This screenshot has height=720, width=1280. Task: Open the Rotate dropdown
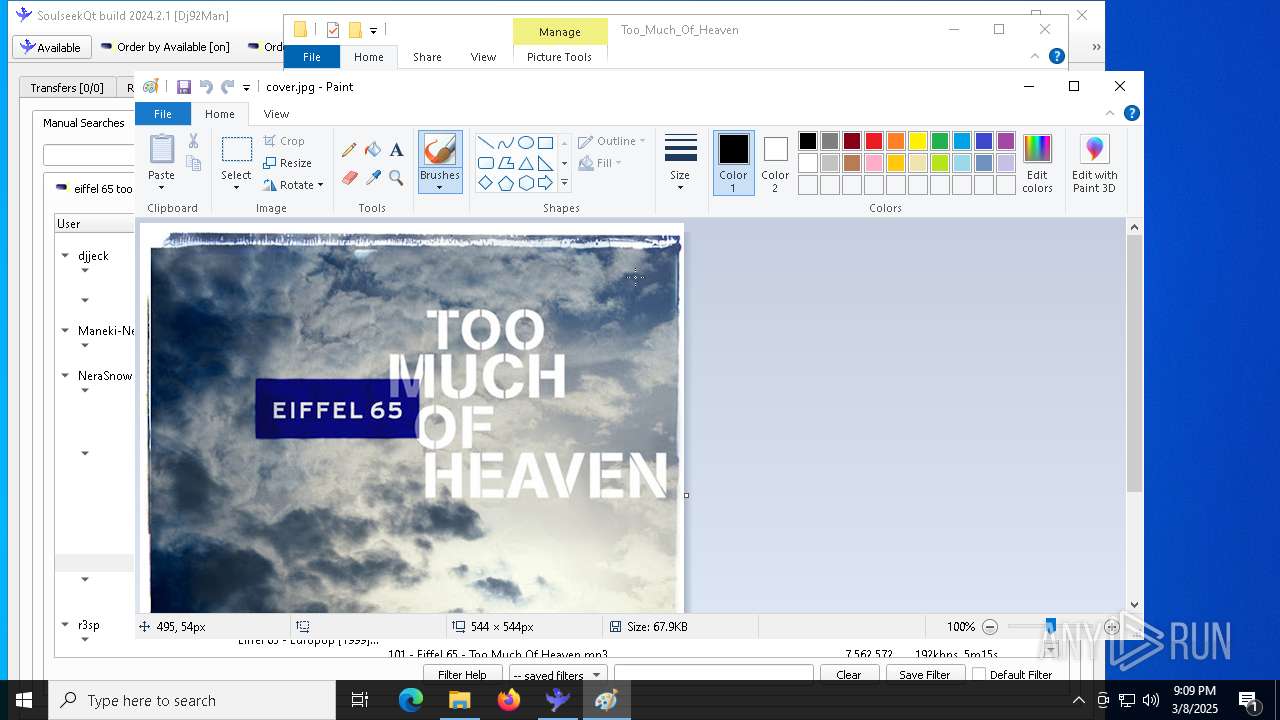coord(294,185)
